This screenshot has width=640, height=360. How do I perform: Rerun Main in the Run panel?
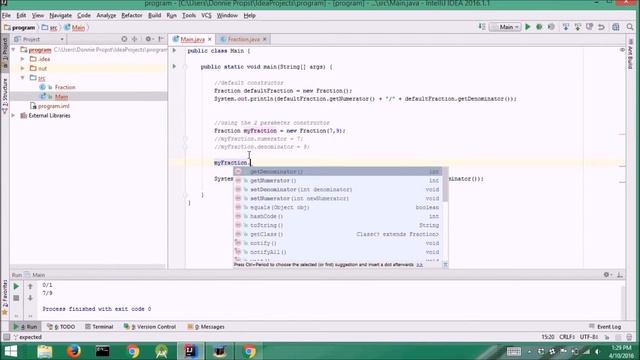point(16,287)
